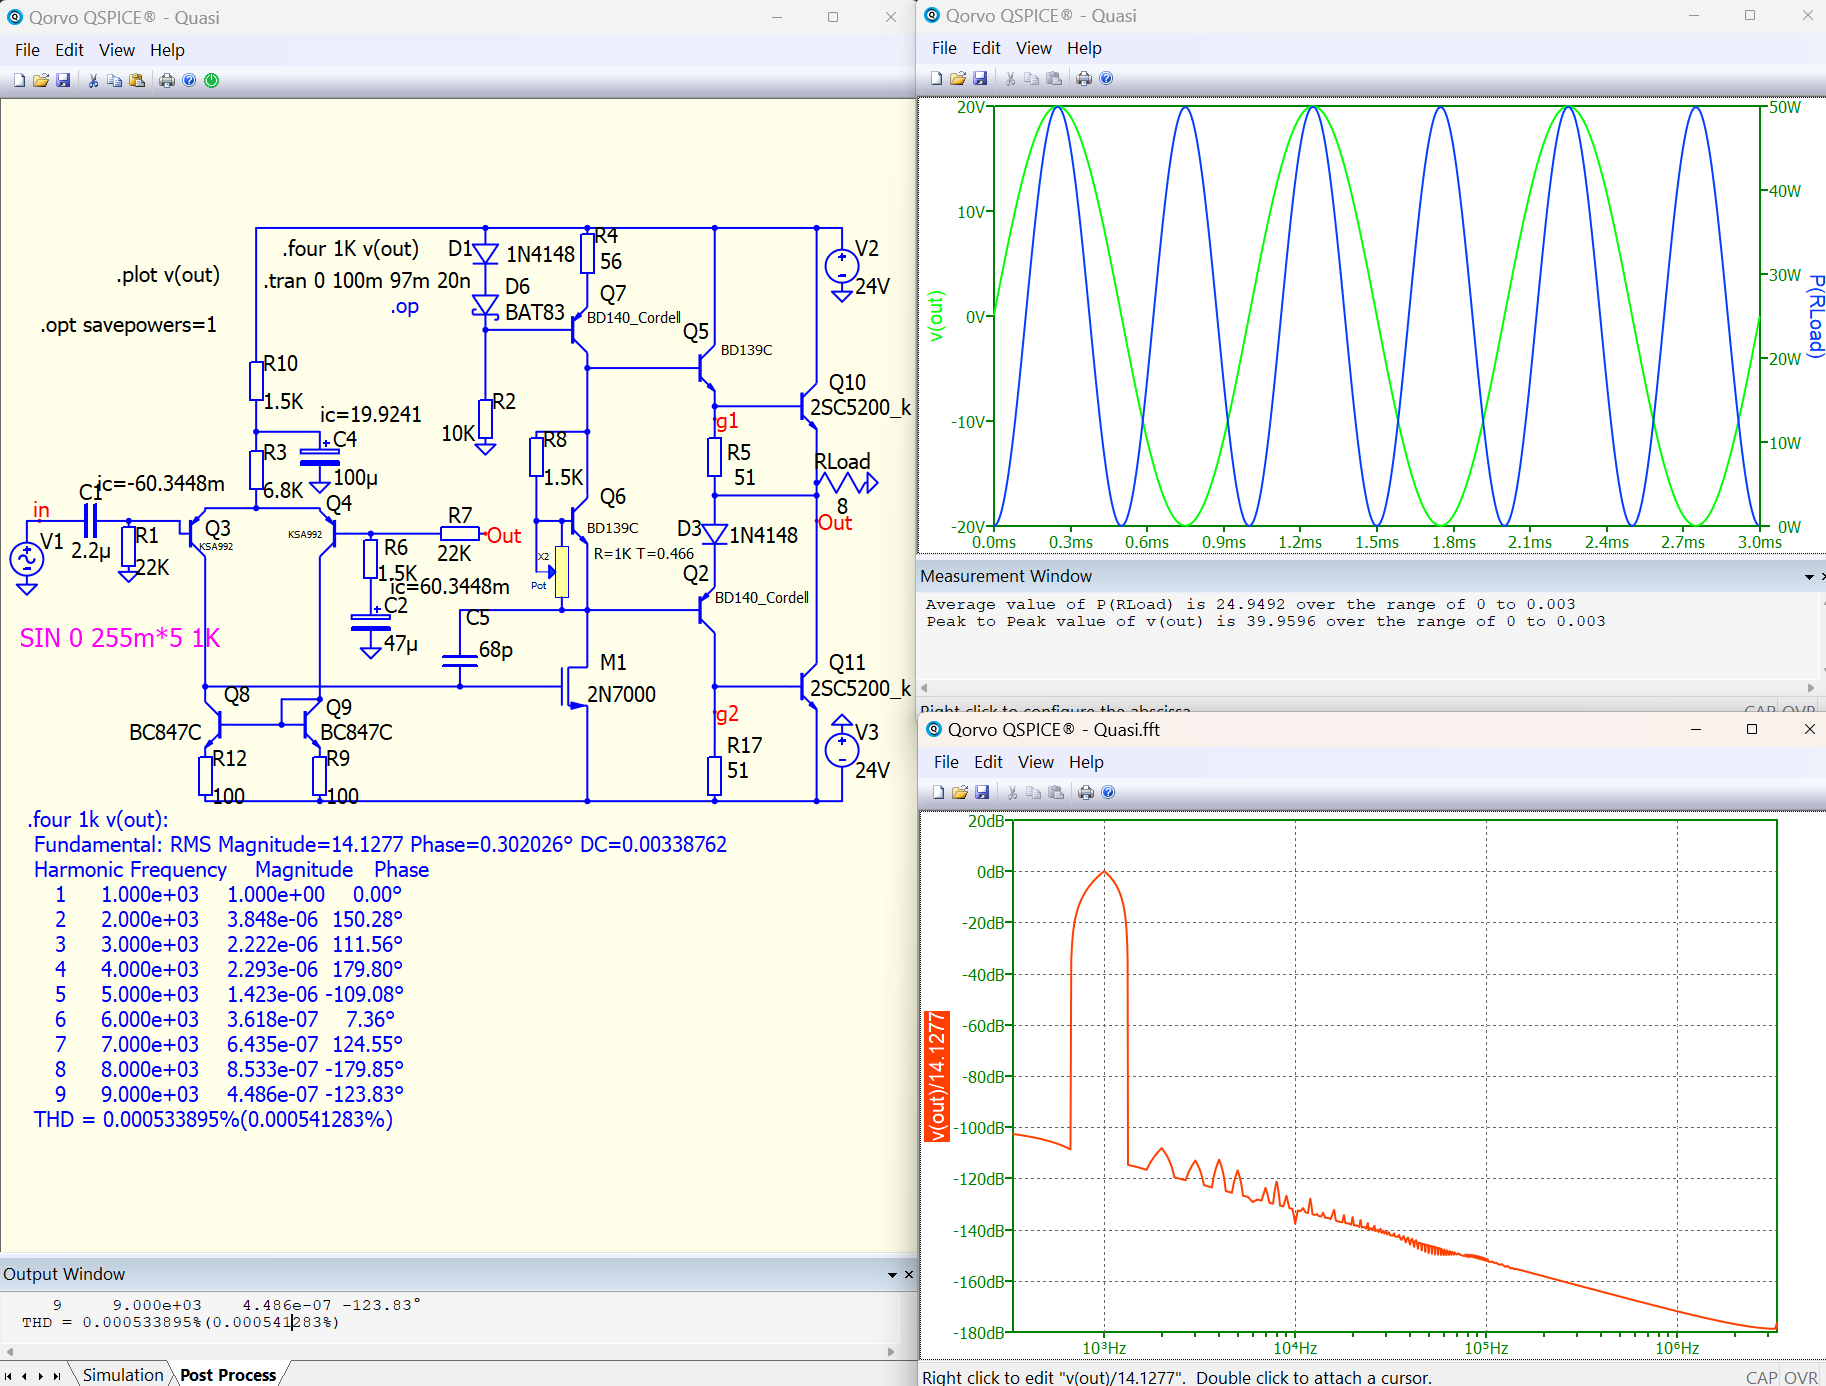The image size is (1826, 1386).
Task: Open Edit menu in schematic window
Action: [x=69, y=50]
